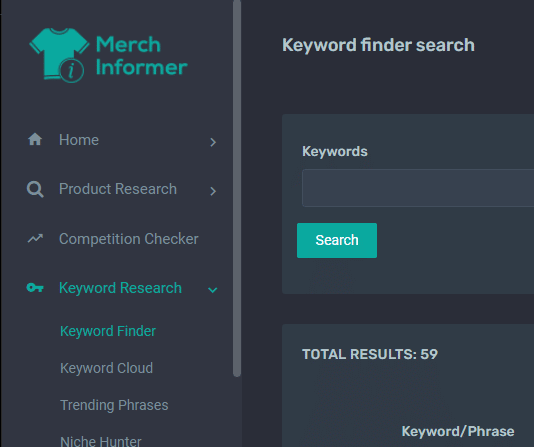Open the Home menu item
Image resolution: width=534 pixels, height=447 pixels.
tap(79, 140)
